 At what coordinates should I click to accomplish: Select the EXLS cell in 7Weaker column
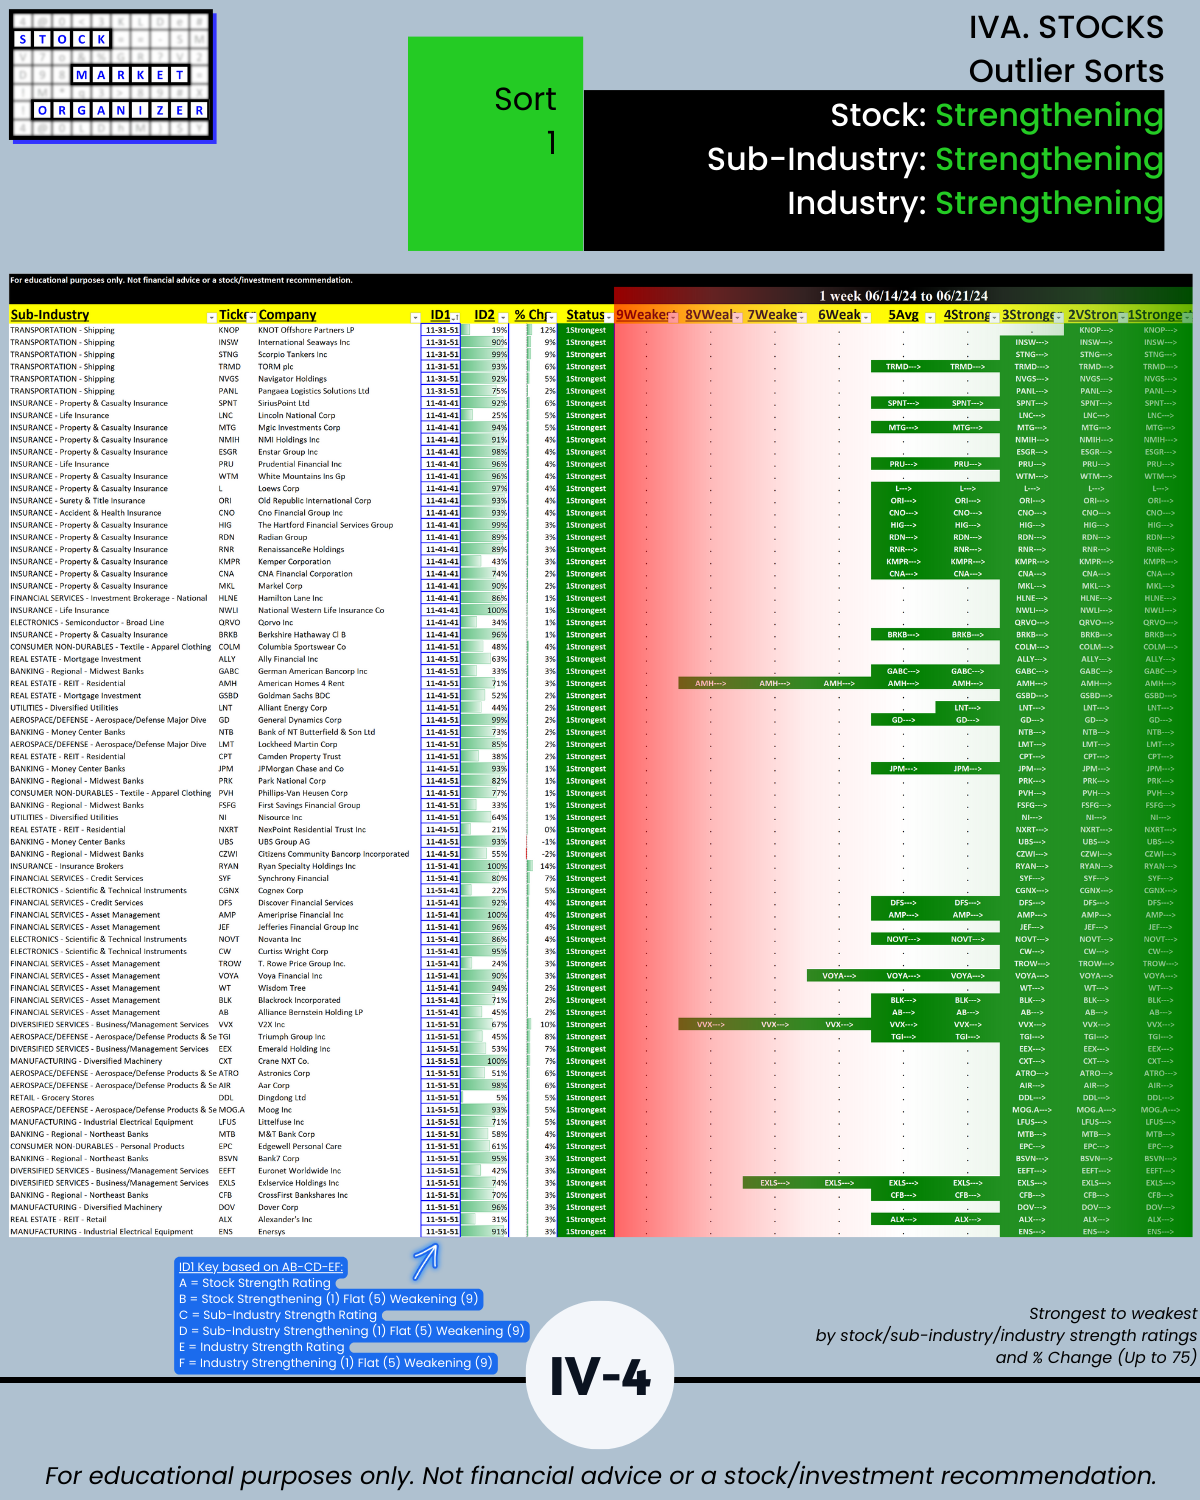(775, 1183)
